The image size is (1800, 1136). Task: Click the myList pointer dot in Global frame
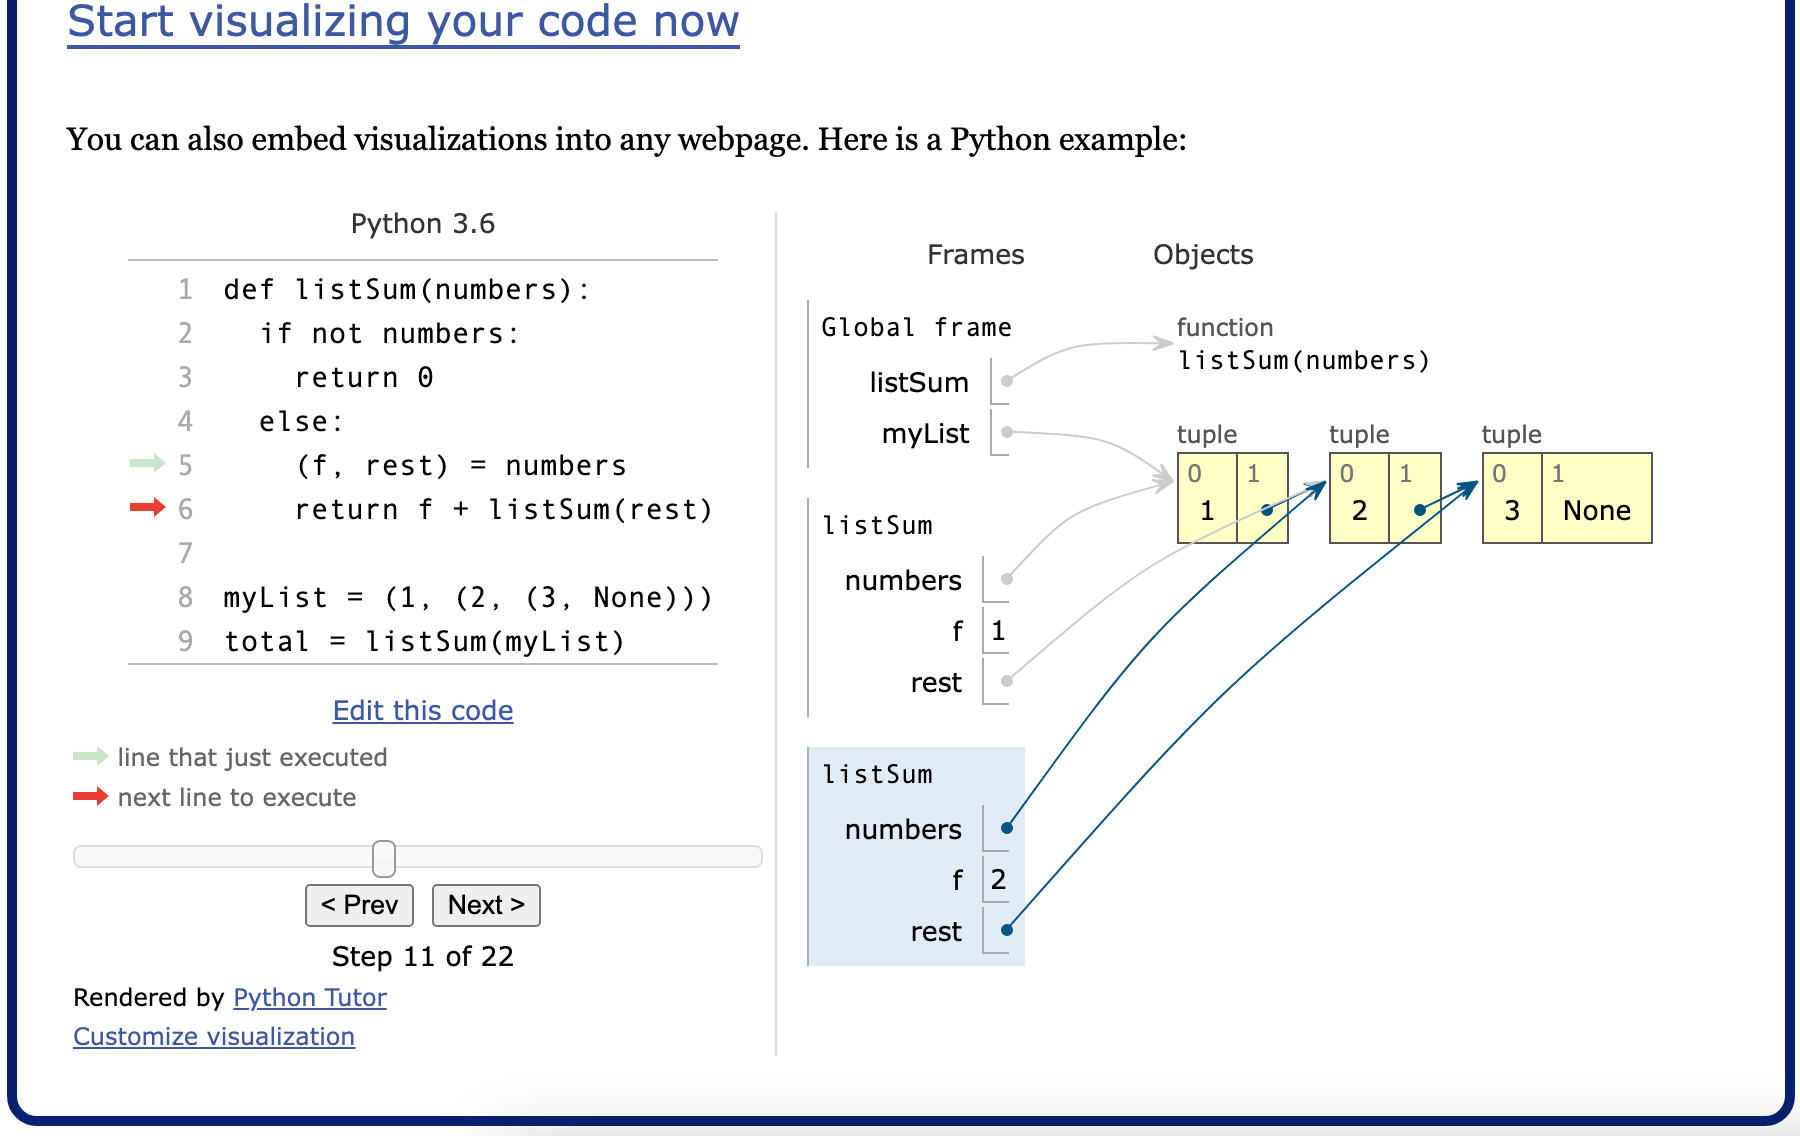point(1008,432)
